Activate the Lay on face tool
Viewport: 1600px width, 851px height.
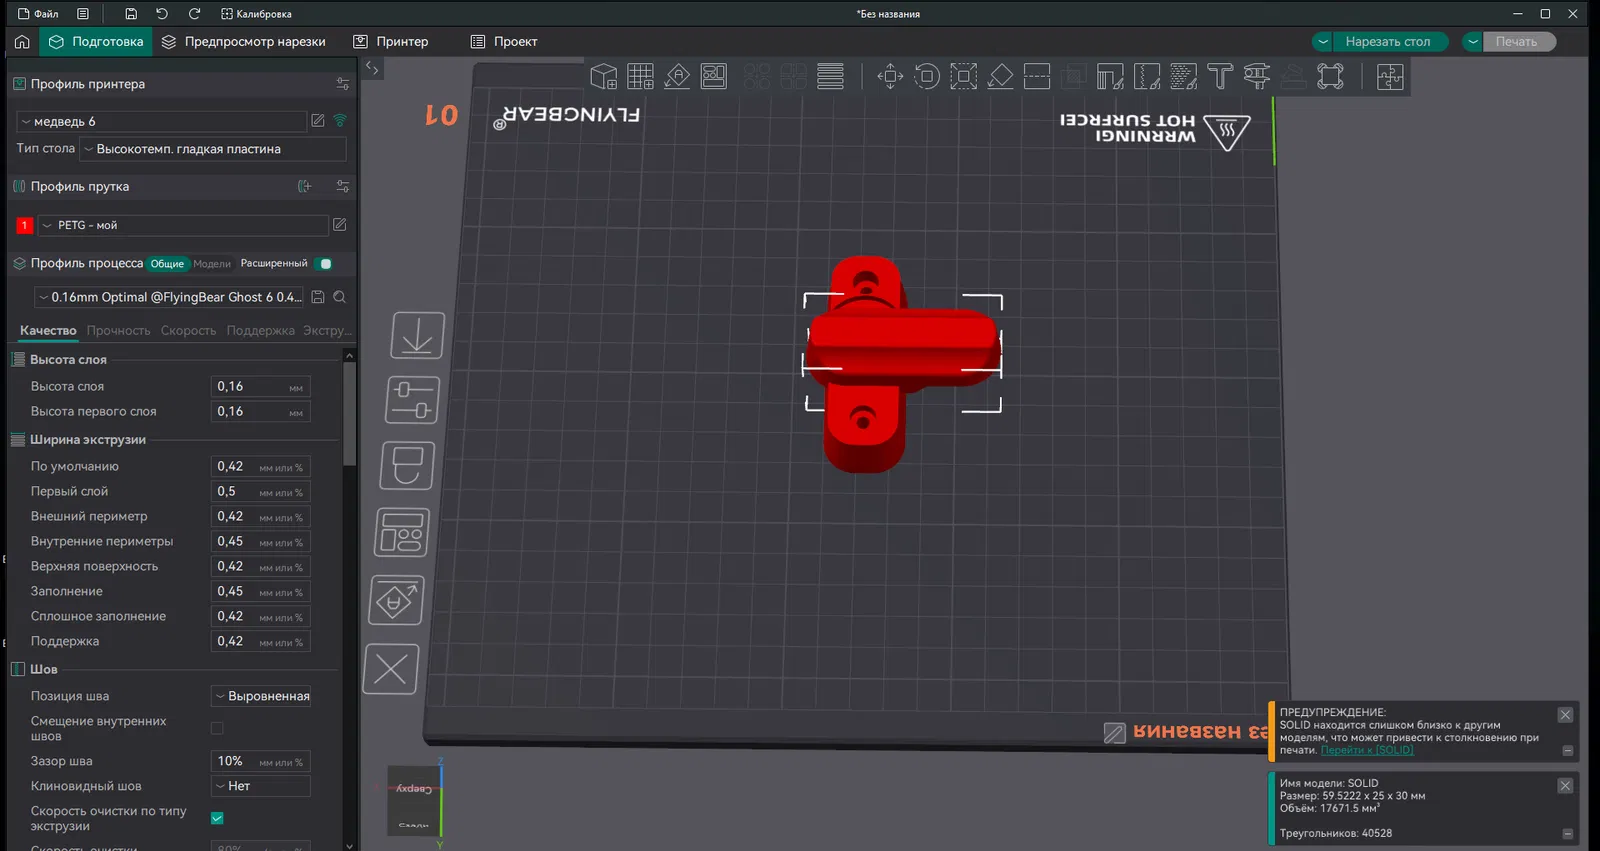click(1000, 76)
